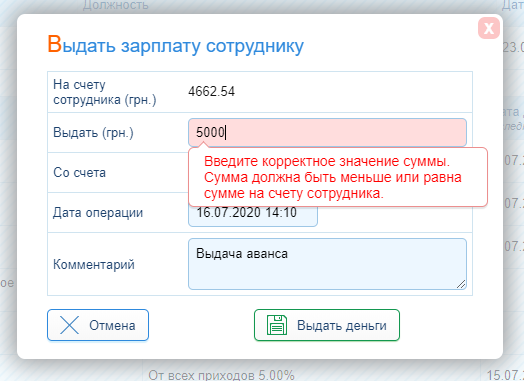Click the Комментарий label
The image size is (524, 381).
94,264
